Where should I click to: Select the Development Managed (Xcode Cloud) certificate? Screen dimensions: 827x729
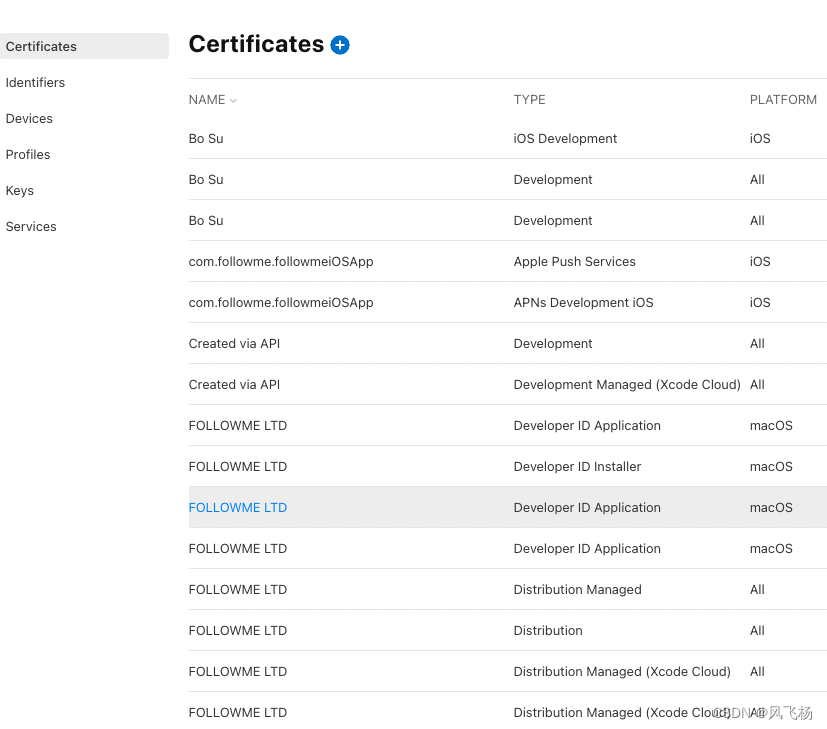coord(234,384)
